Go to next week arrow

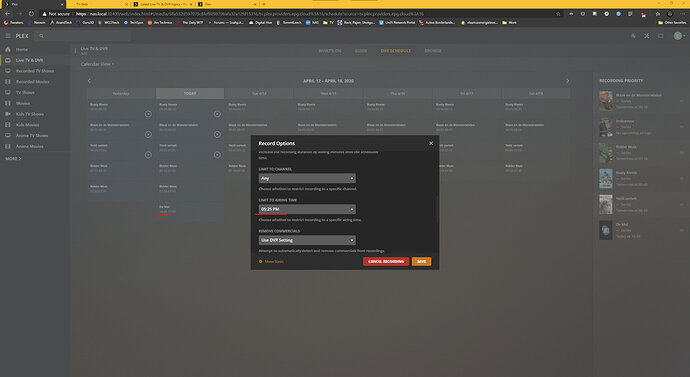tap(567, 81)
